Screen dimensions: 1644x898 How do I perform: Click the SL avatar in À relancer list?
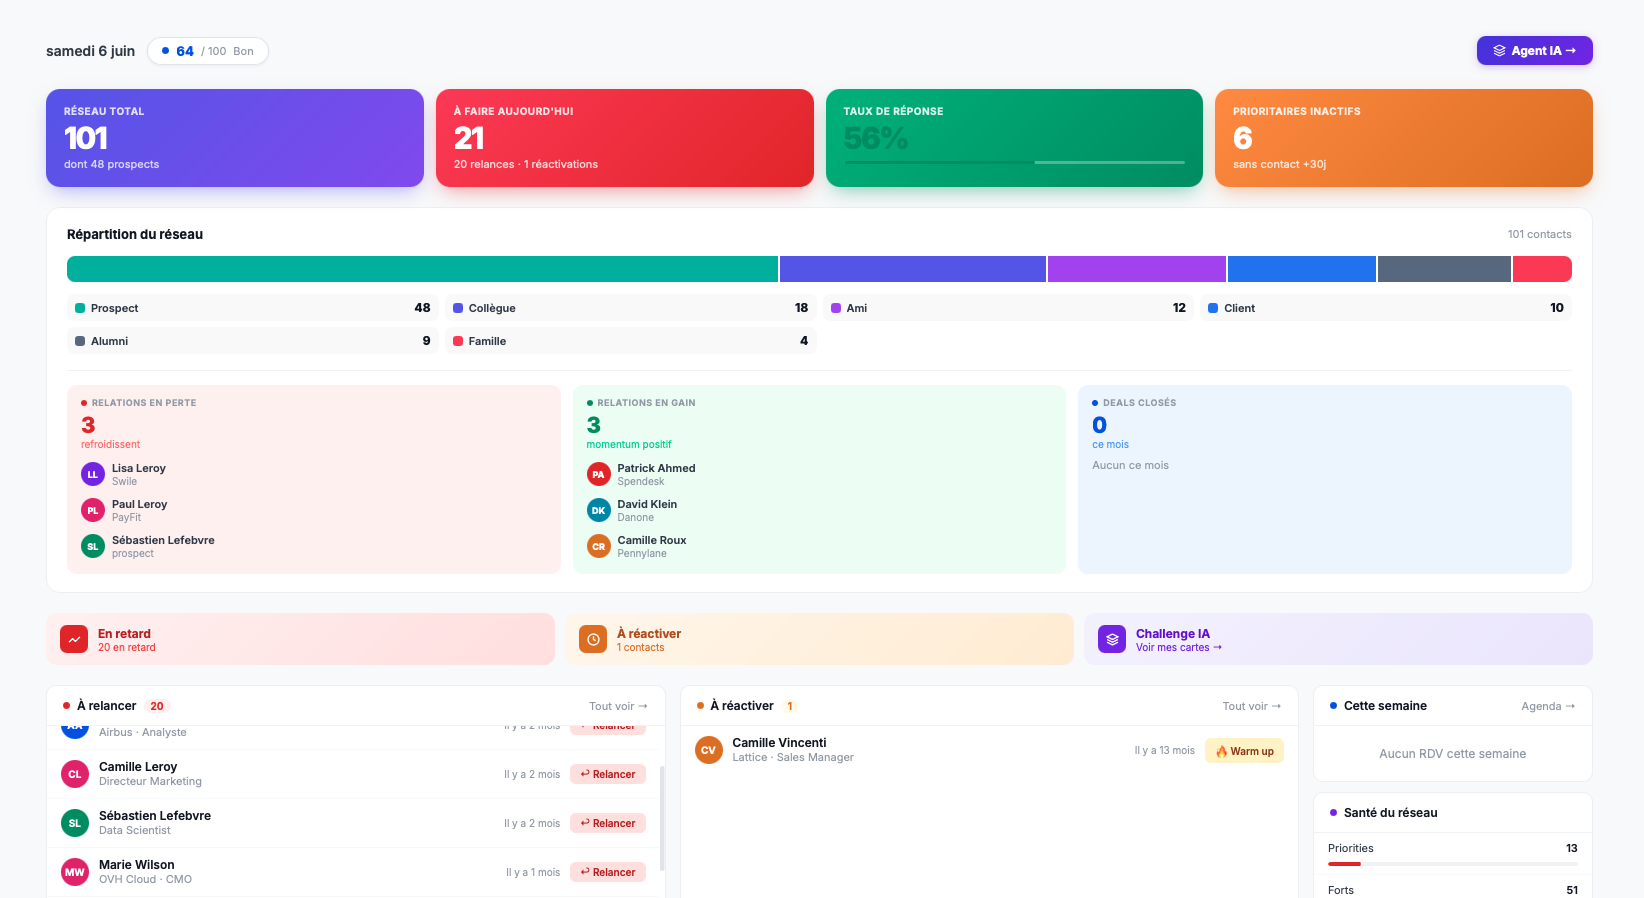coord(75,823)
